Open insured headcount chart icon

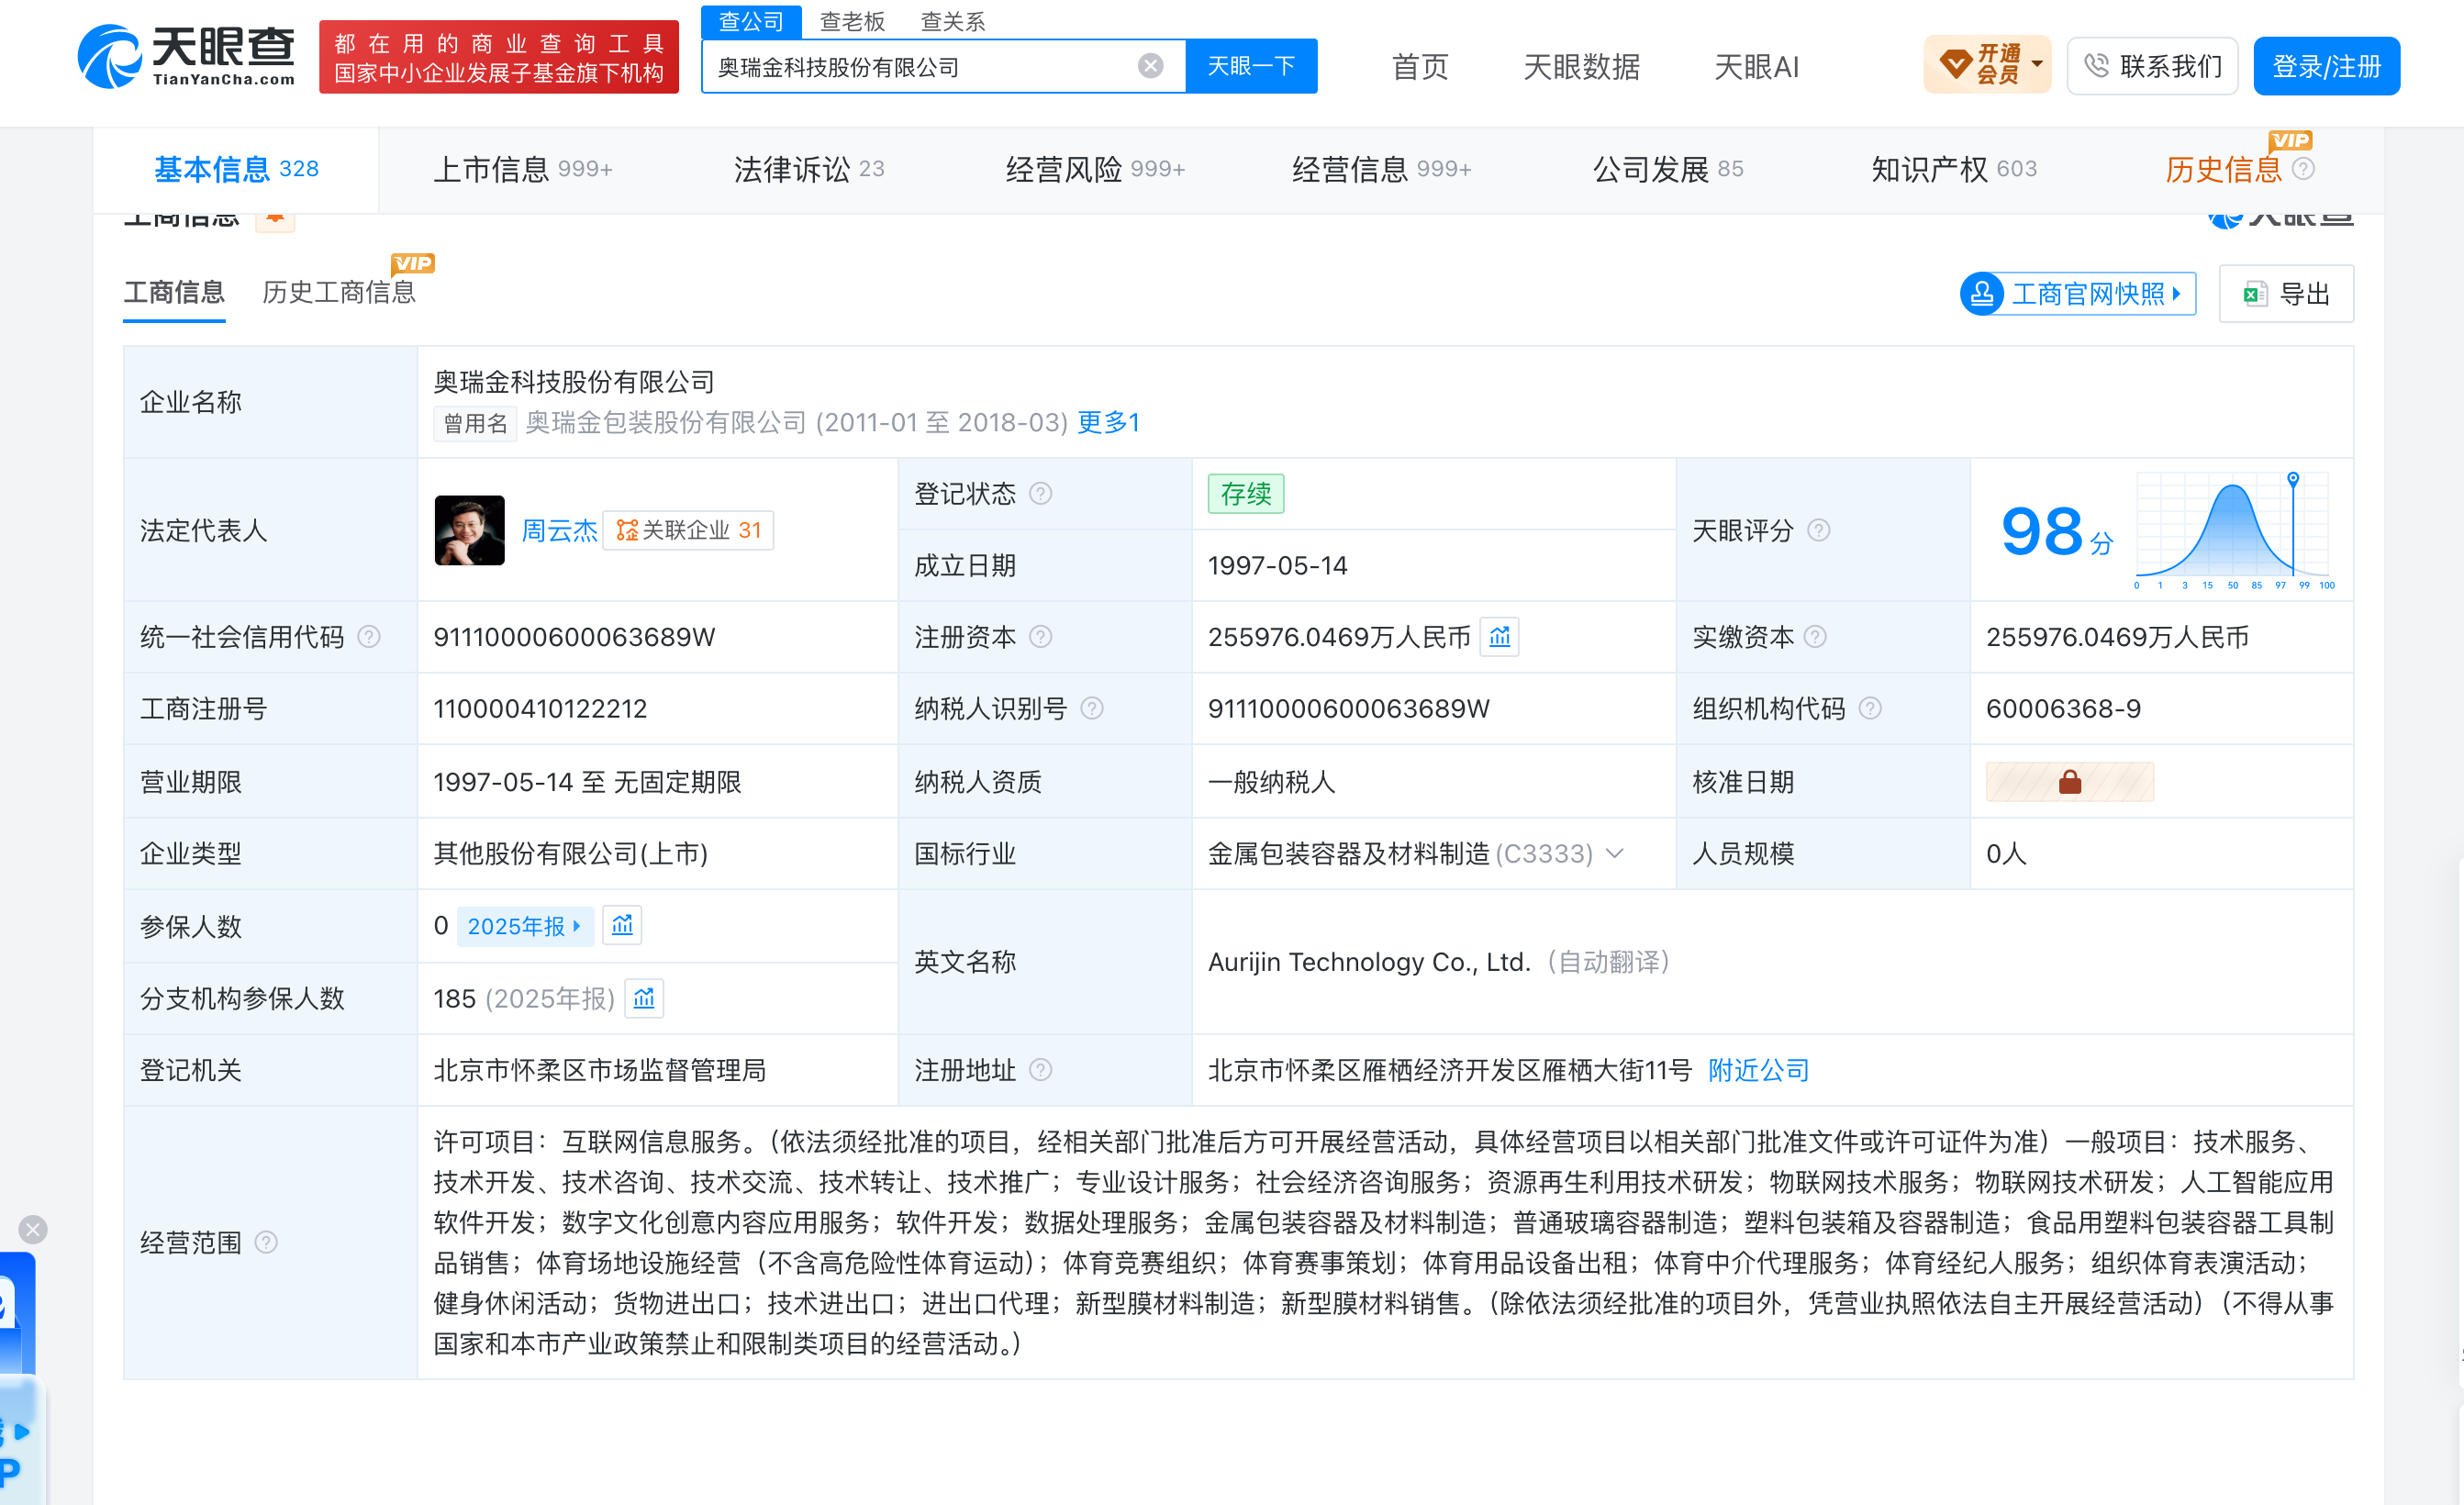622,925
